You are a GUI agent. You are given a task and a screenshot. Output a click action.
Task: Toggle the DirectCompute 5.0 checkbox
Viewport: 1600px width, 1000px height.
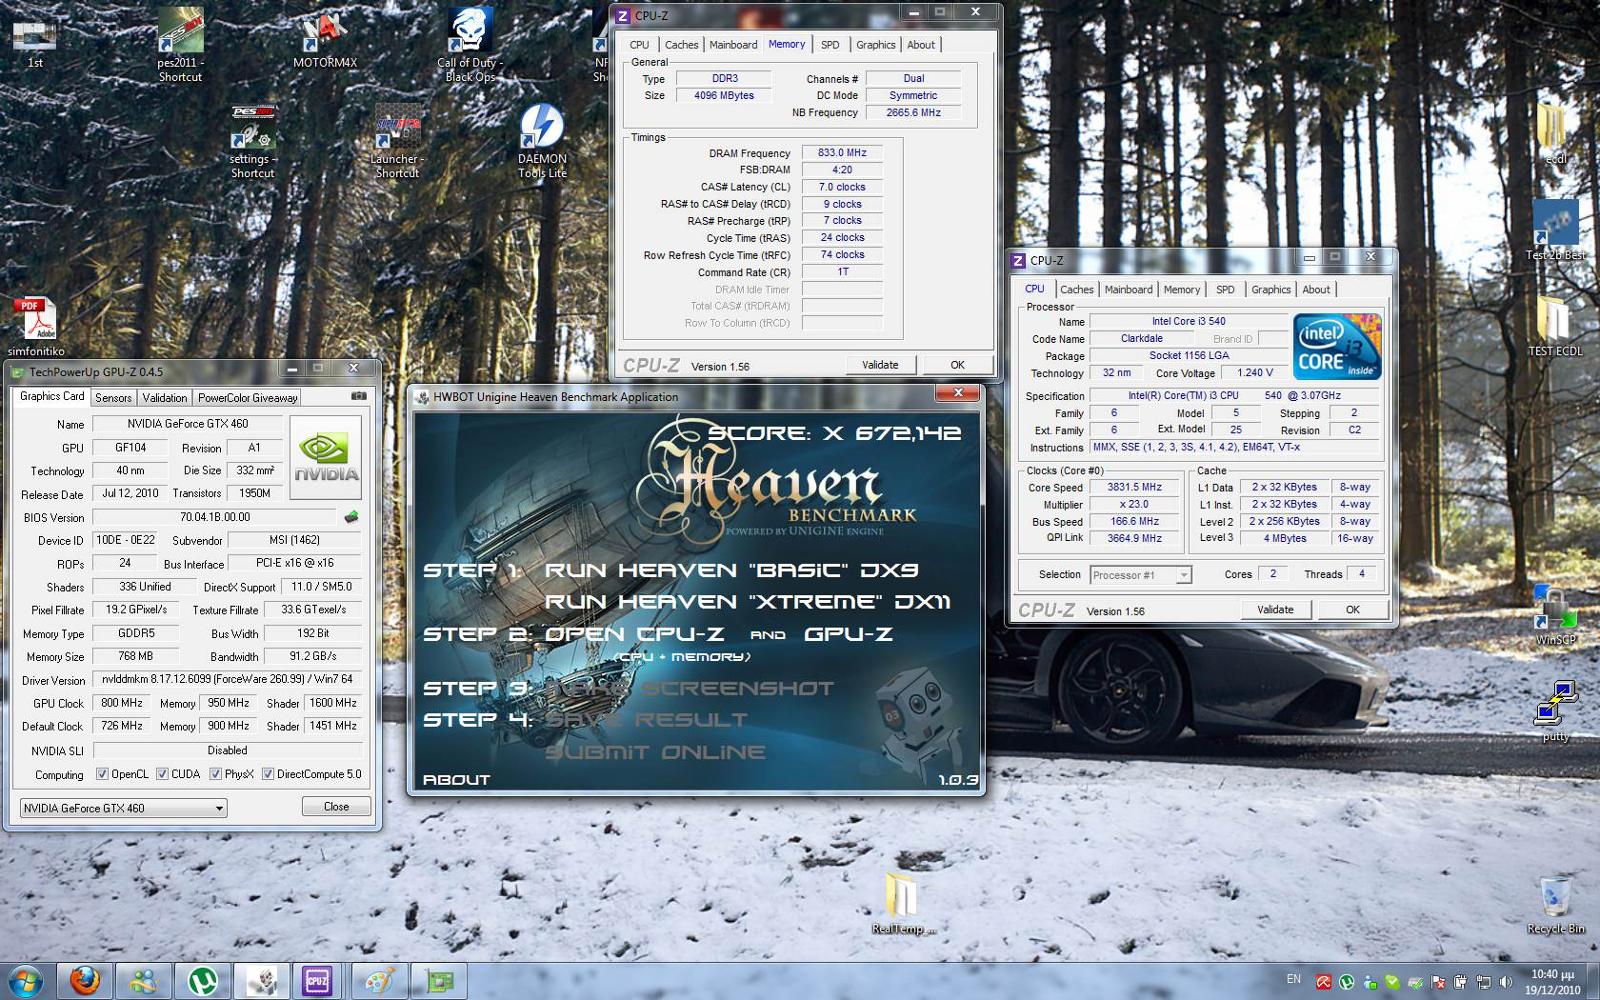268,774
